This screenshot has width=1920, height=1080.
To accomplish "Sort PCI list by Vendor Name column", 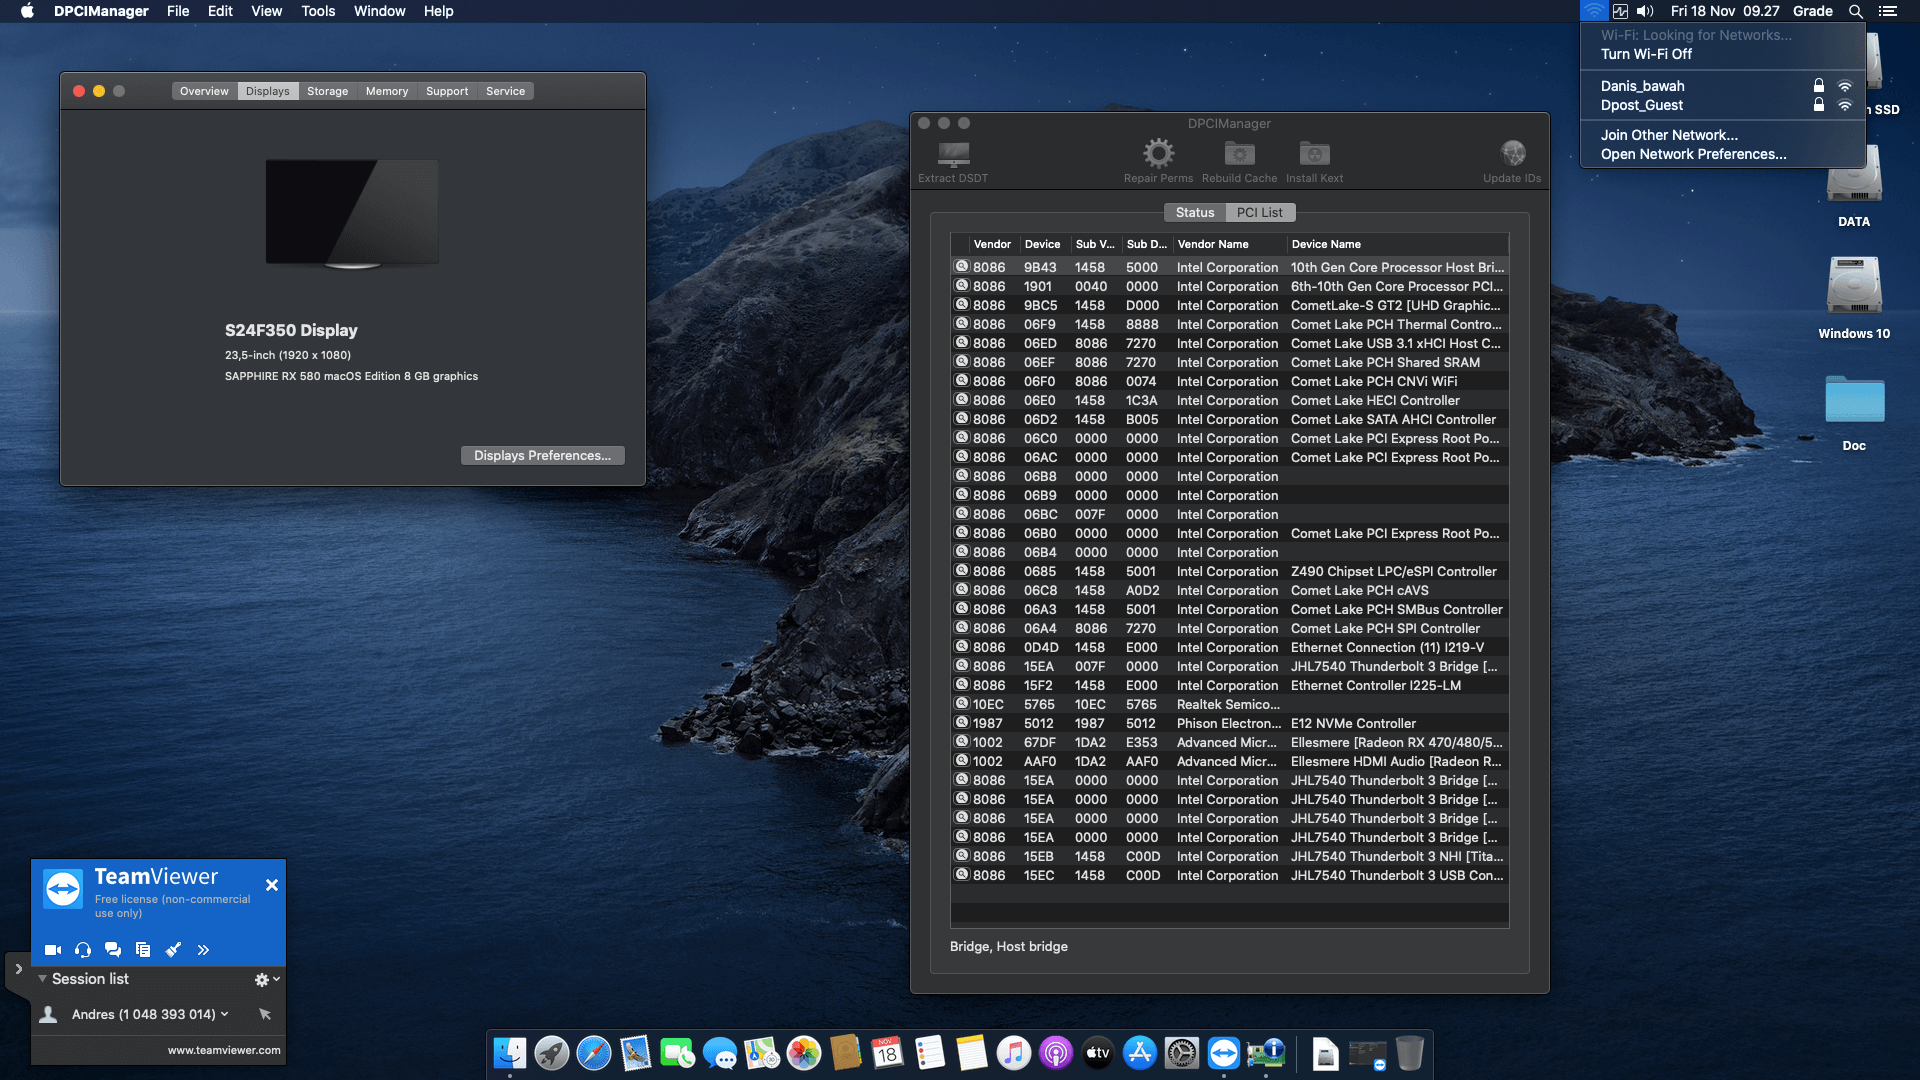I will [x=1228, y=244].
